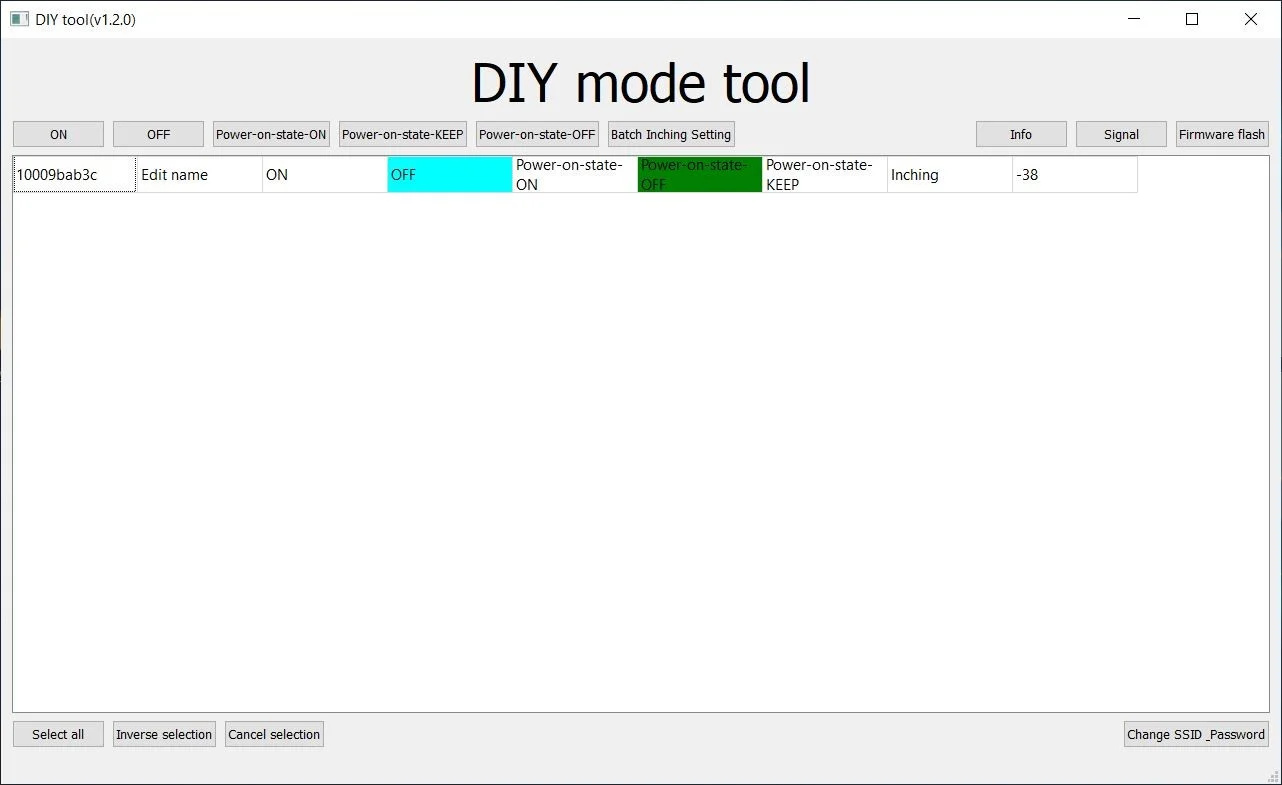The image size is (1282, 785).
Task: Turn device ON via row ON cell
Action: [325, 174]
